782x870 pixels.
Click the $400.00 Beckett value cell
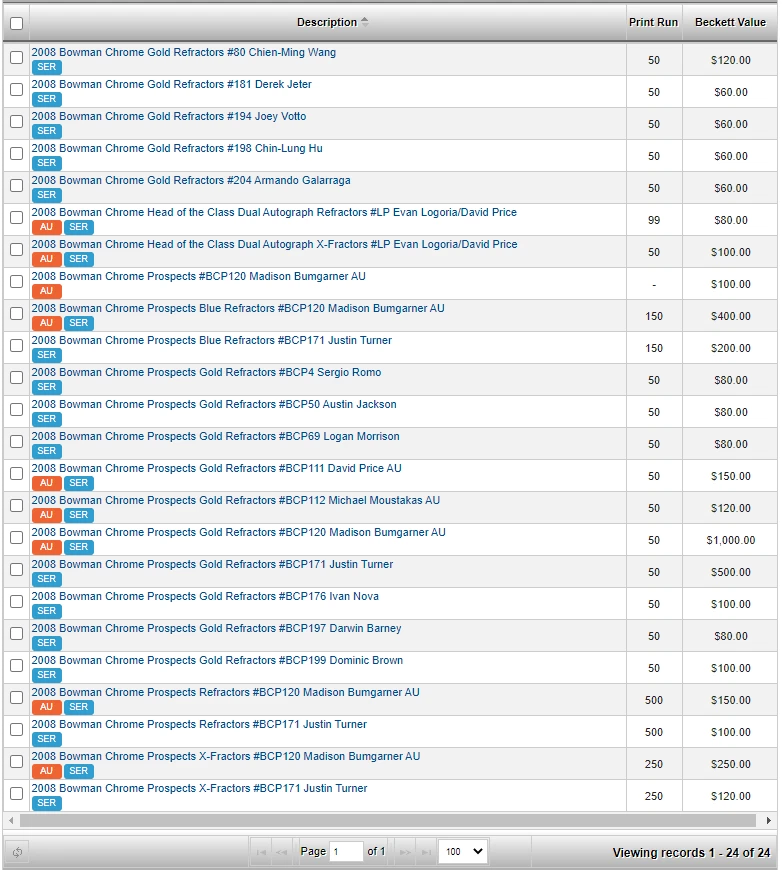point(730,316)
